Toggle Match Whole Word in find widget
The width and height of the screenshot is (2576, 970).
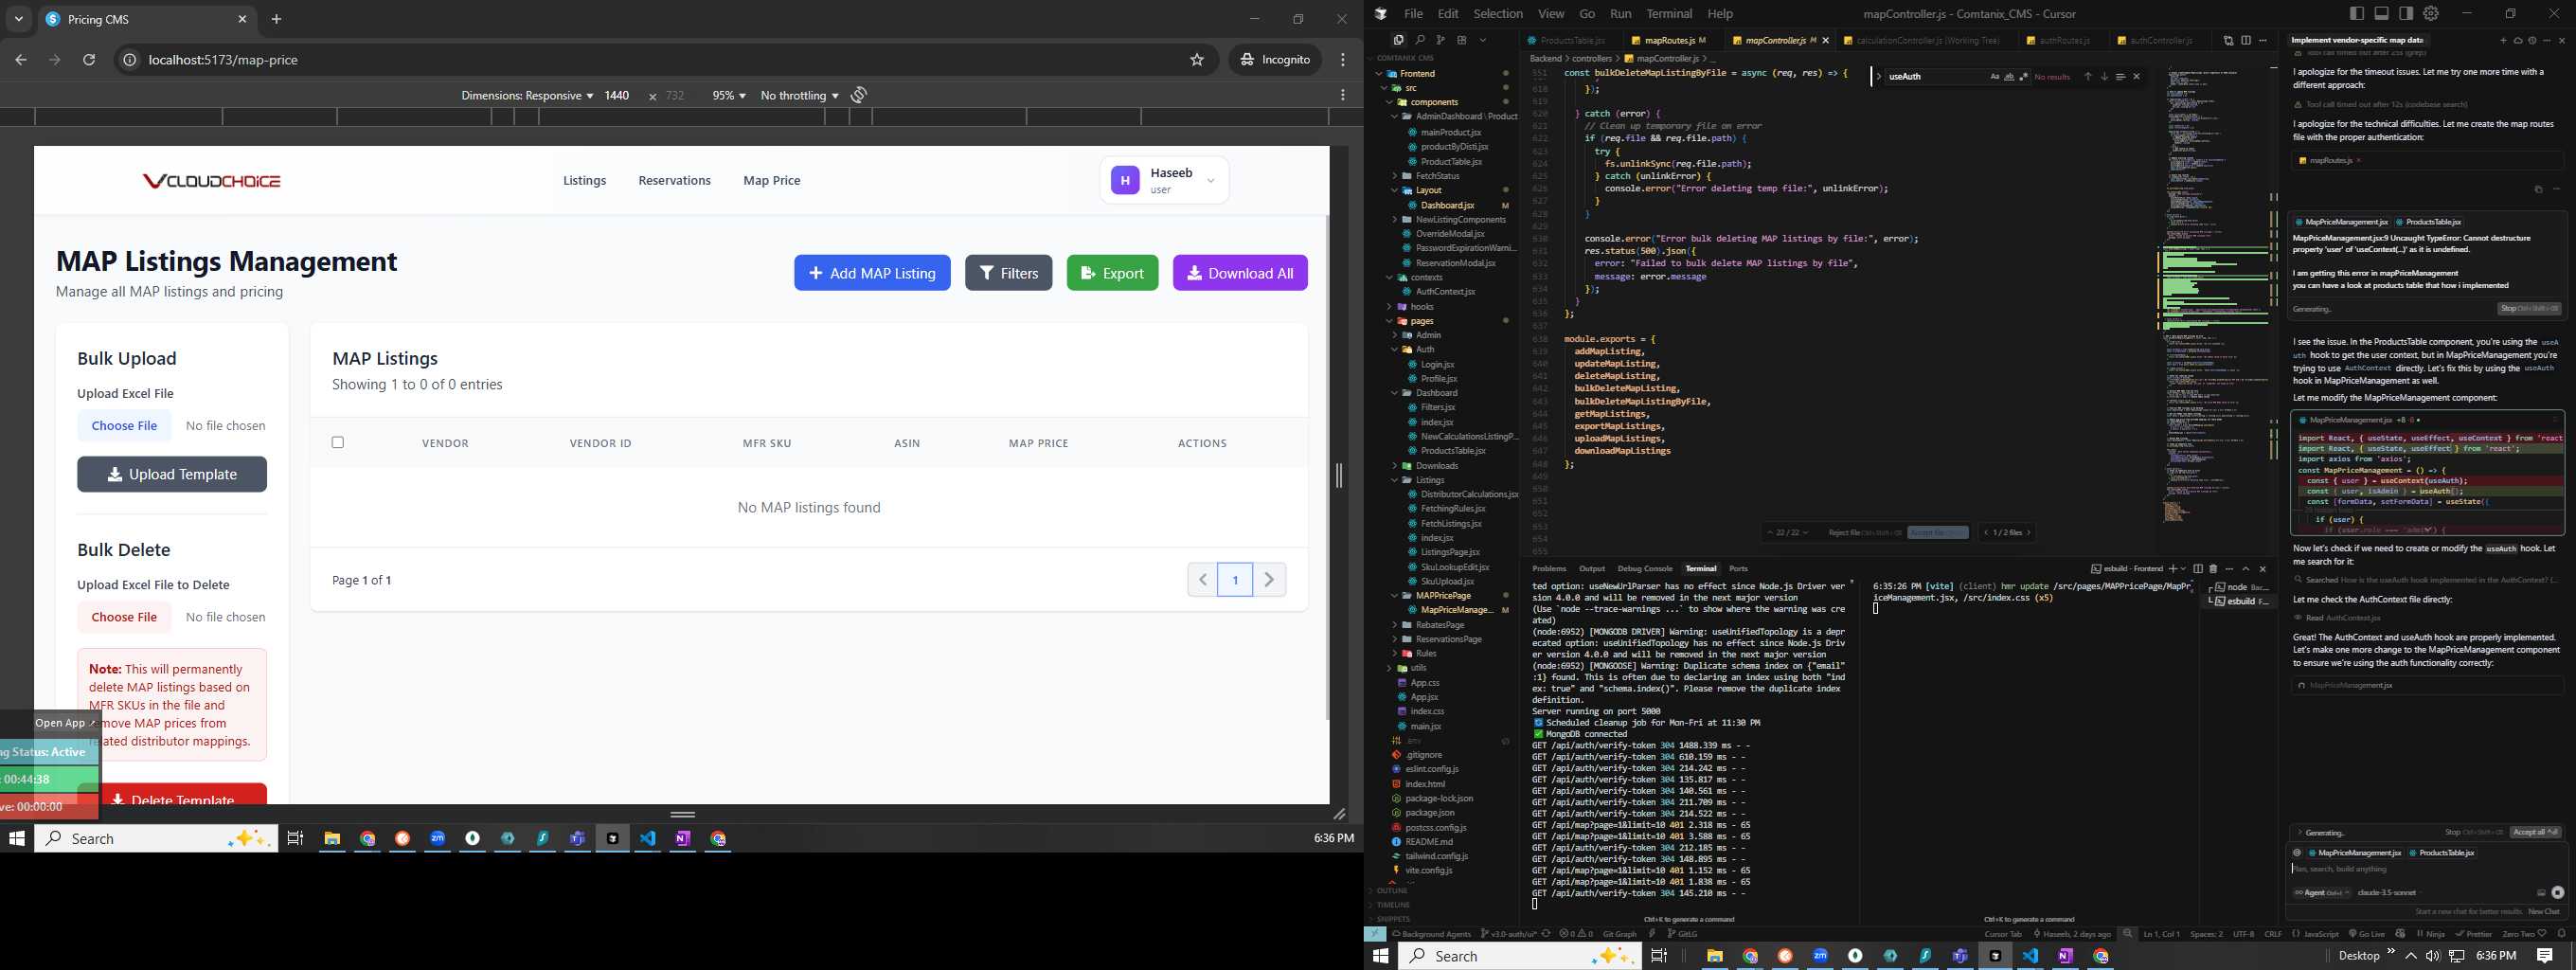[2009, 77]
